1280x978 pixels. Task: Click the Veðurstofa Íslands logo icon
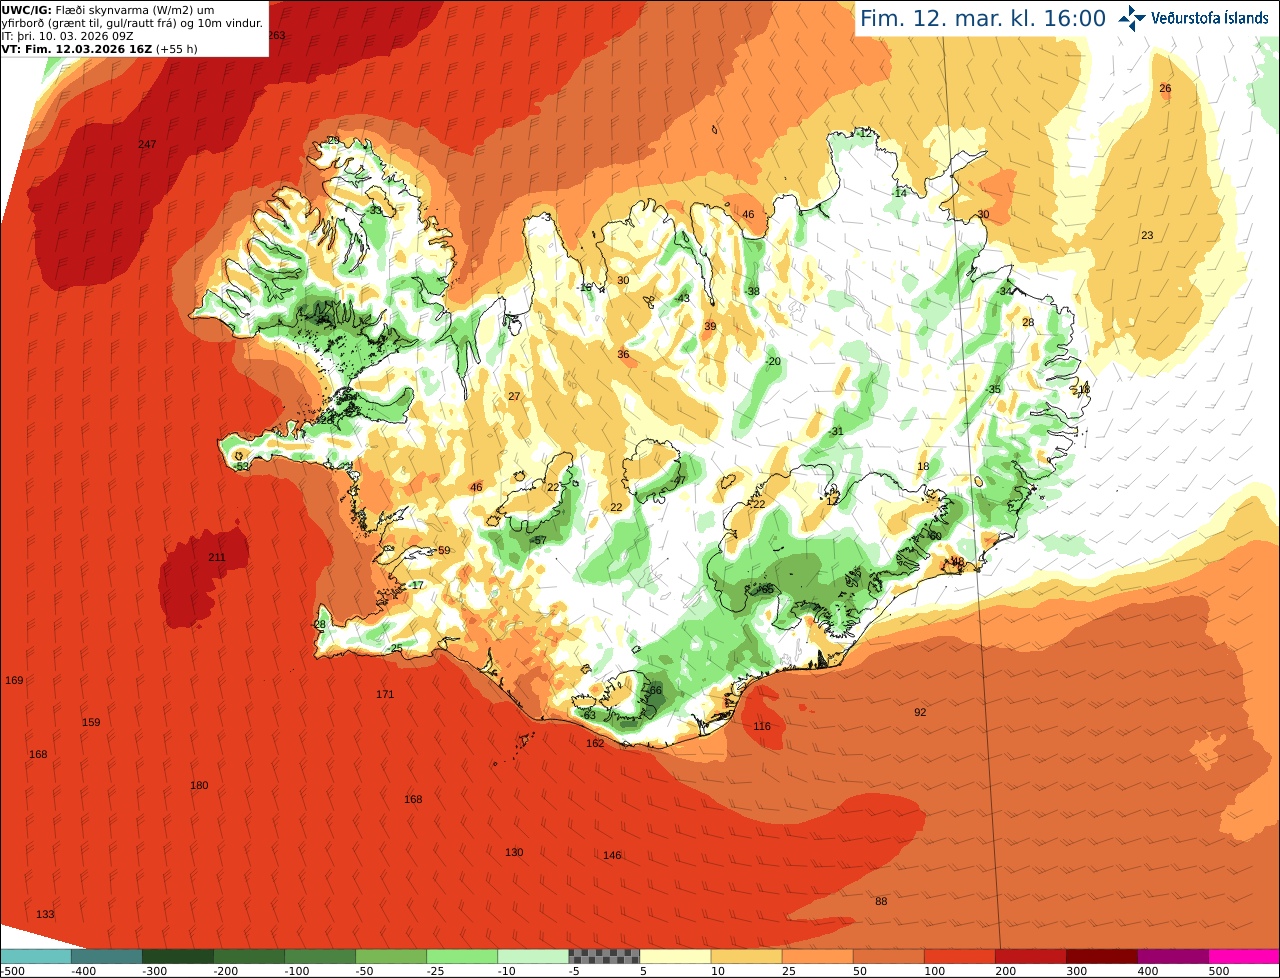pos(1132,18)
